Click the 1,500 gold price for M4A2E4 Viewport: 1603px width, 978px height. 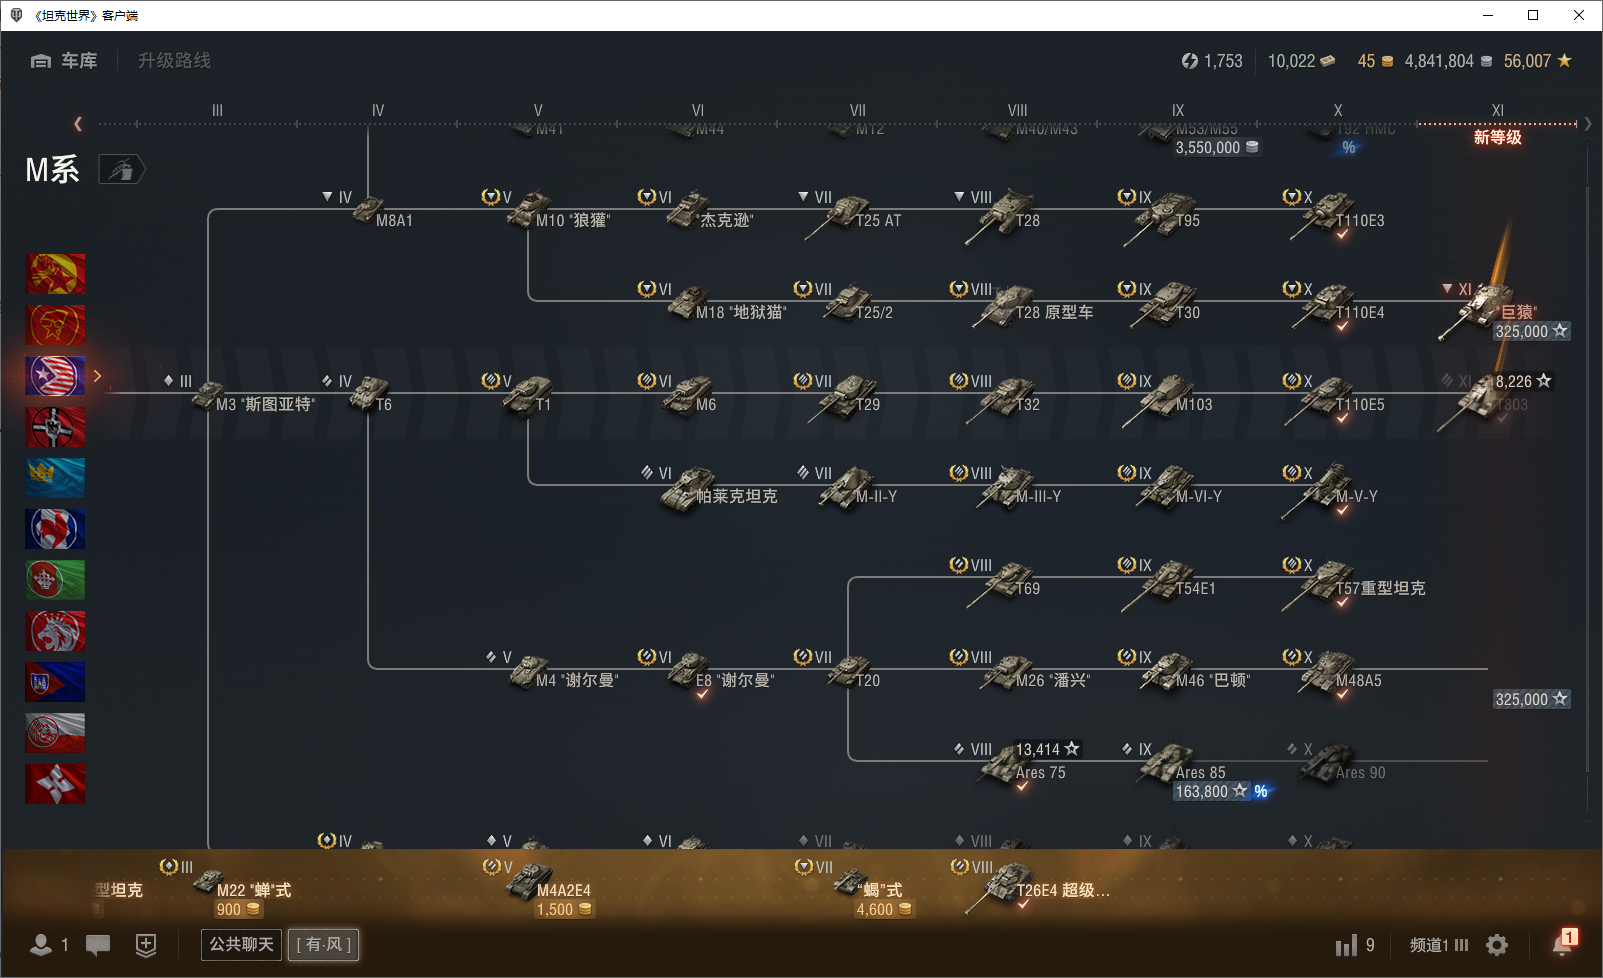tap(564, 909)
